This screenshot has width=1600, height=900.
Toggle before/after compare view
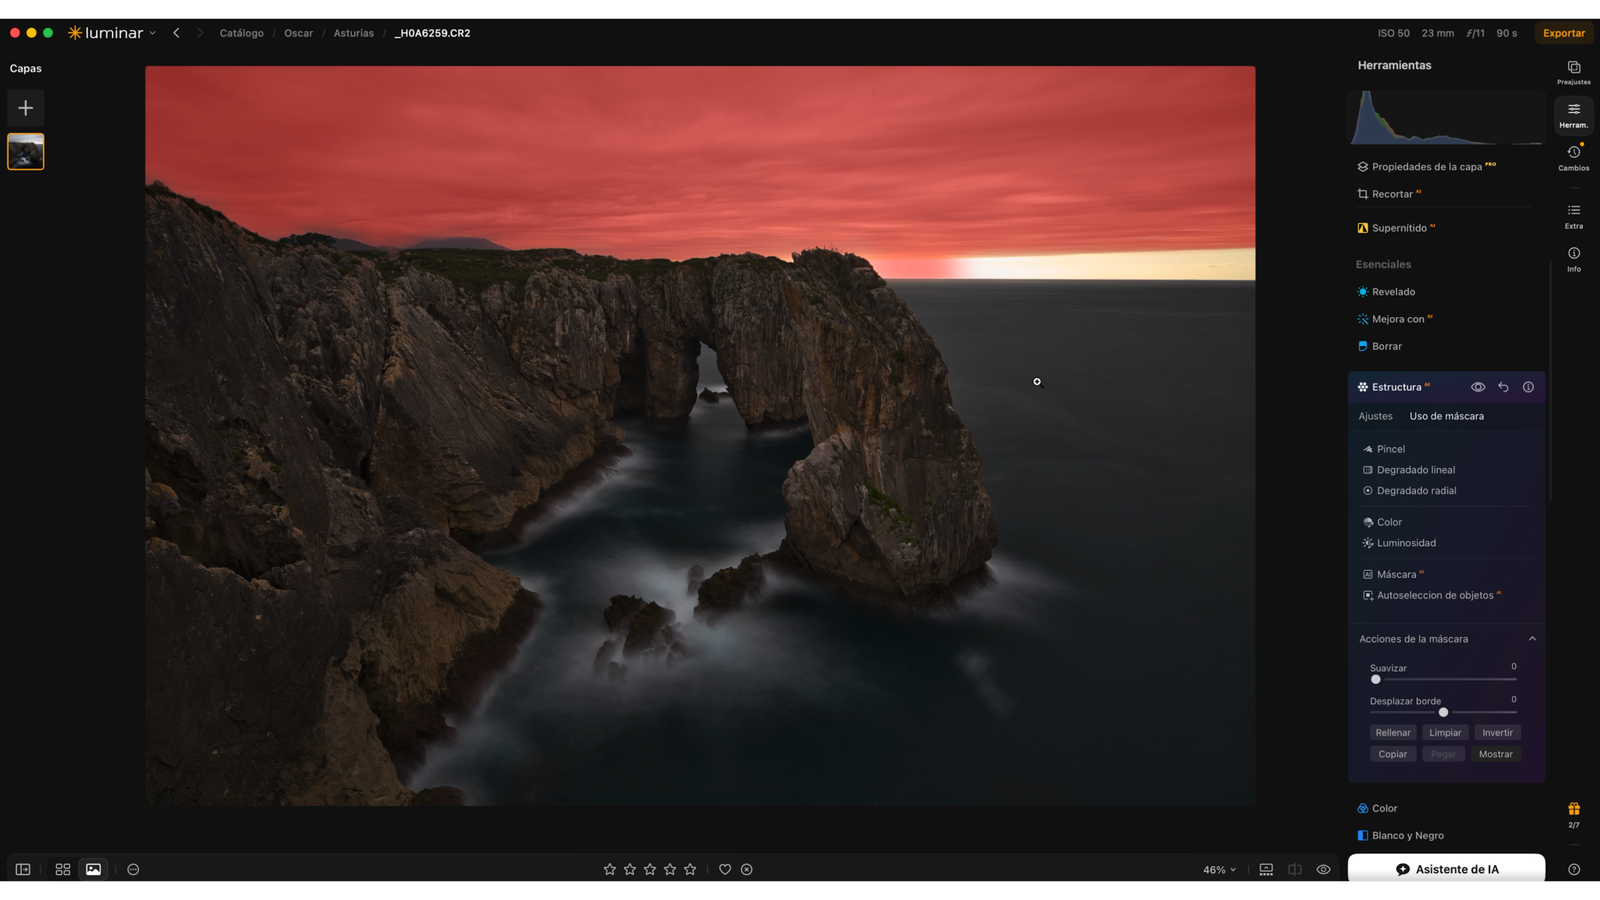click(1295, 869)
